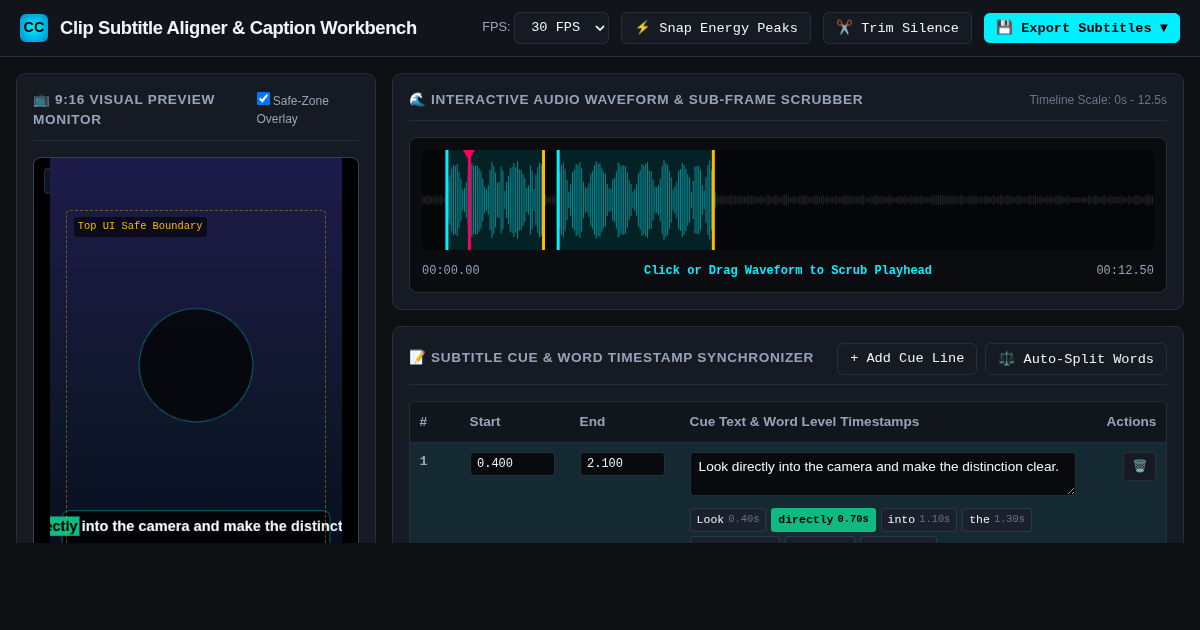Click the 00:12.50 end timecode label
The image size is (1200, 630).
(1125, 271)
